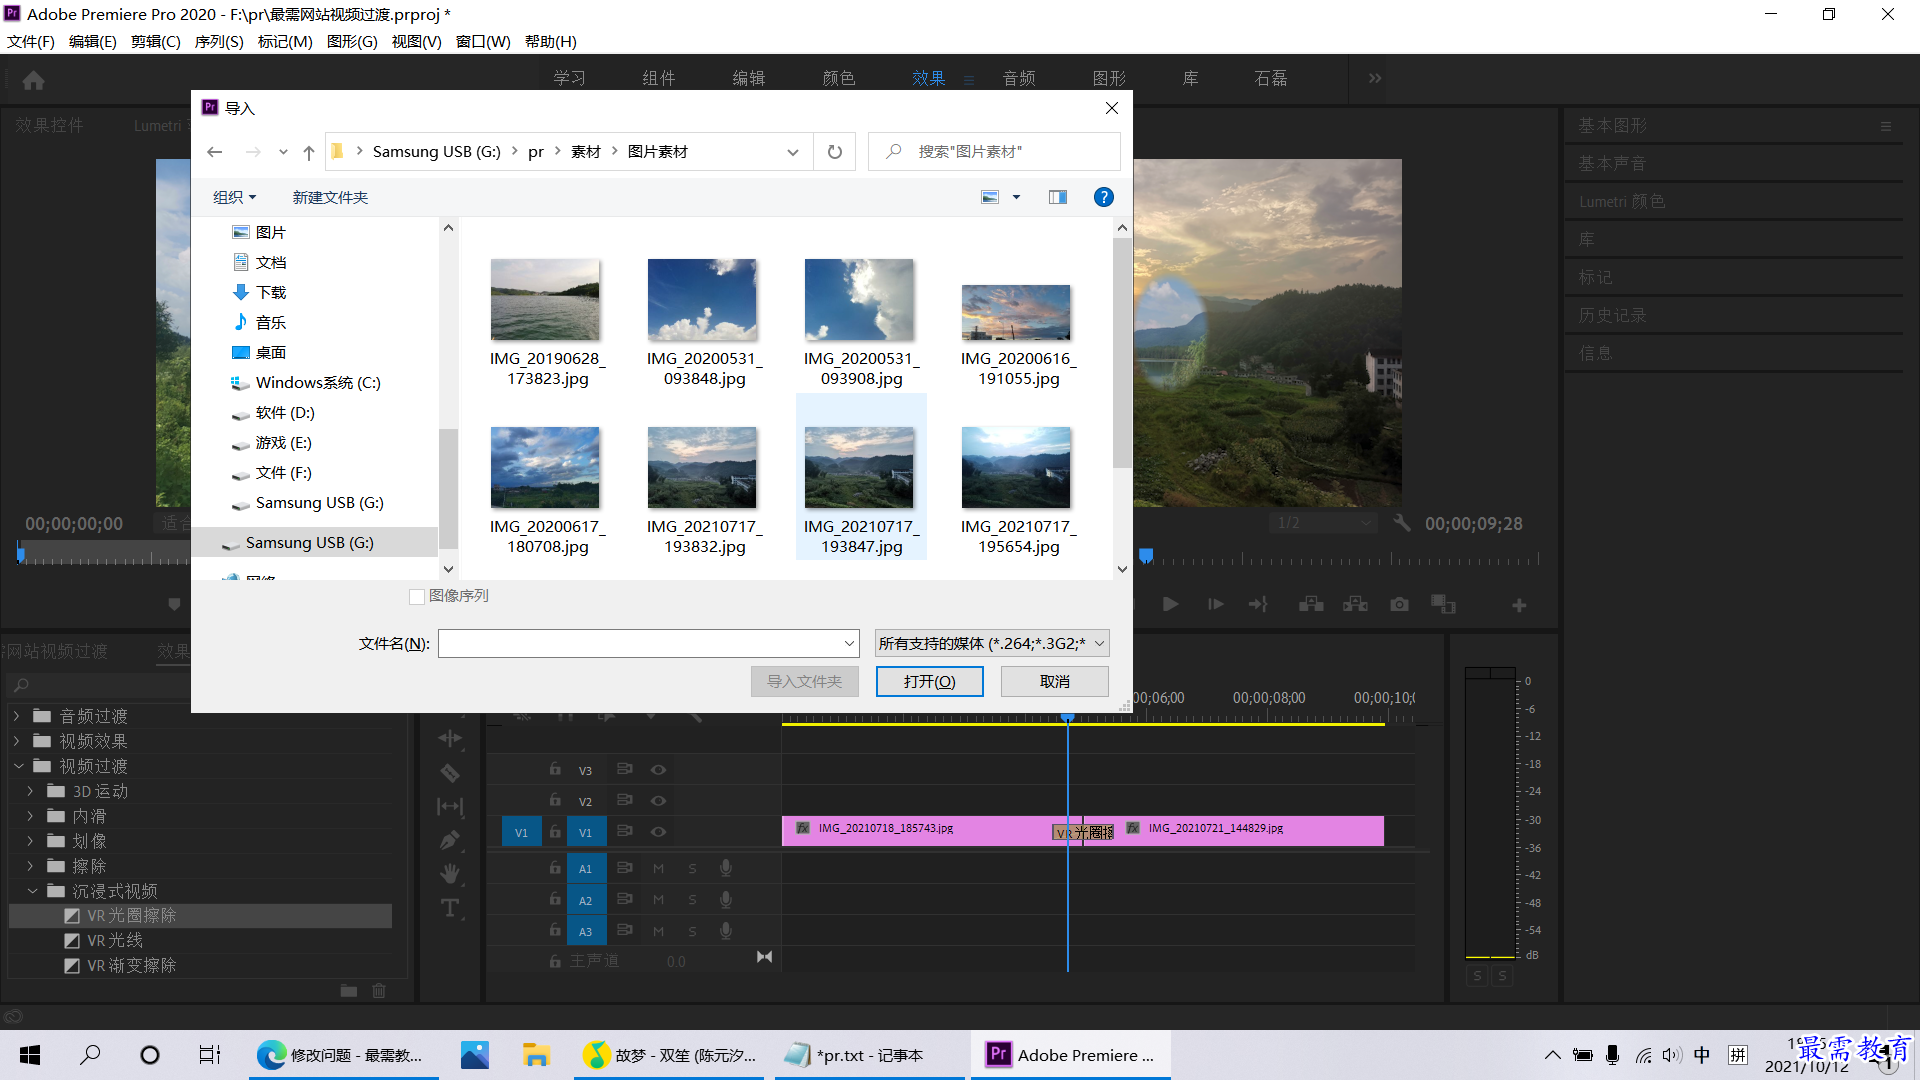
Task: Open recent locations dropdown arrow
Action: coord(283,152)
